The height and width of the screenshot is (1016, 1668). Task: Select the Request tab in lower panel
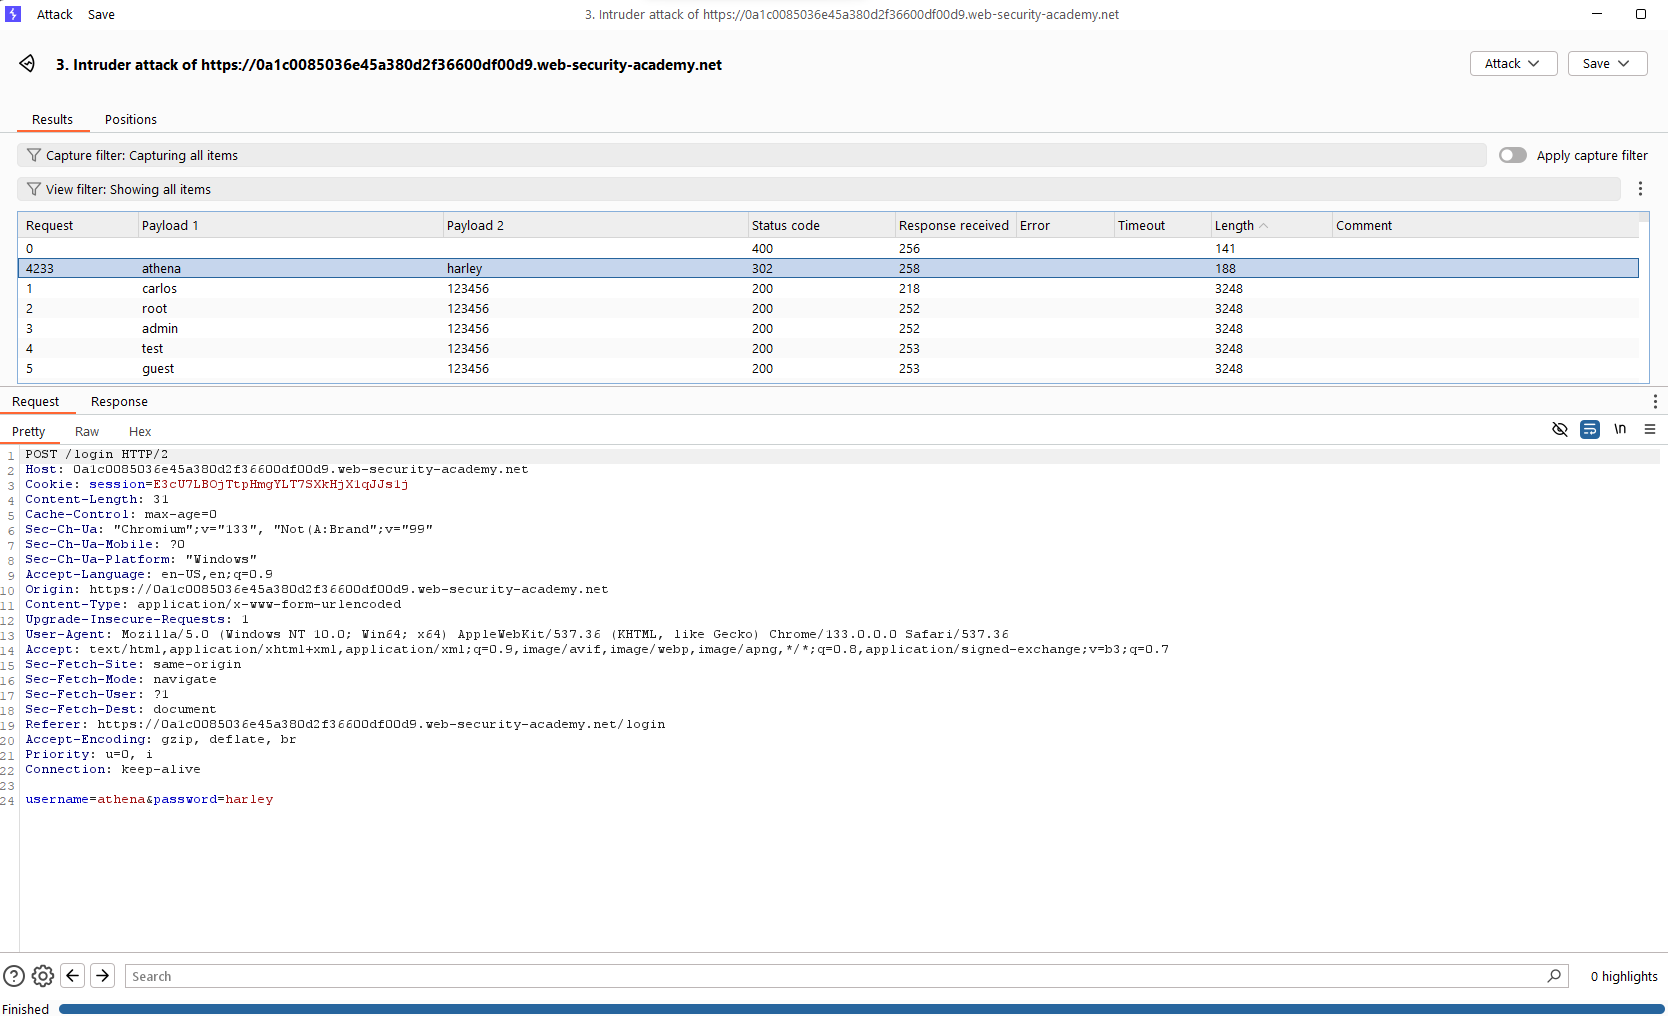tap(36, 401)
